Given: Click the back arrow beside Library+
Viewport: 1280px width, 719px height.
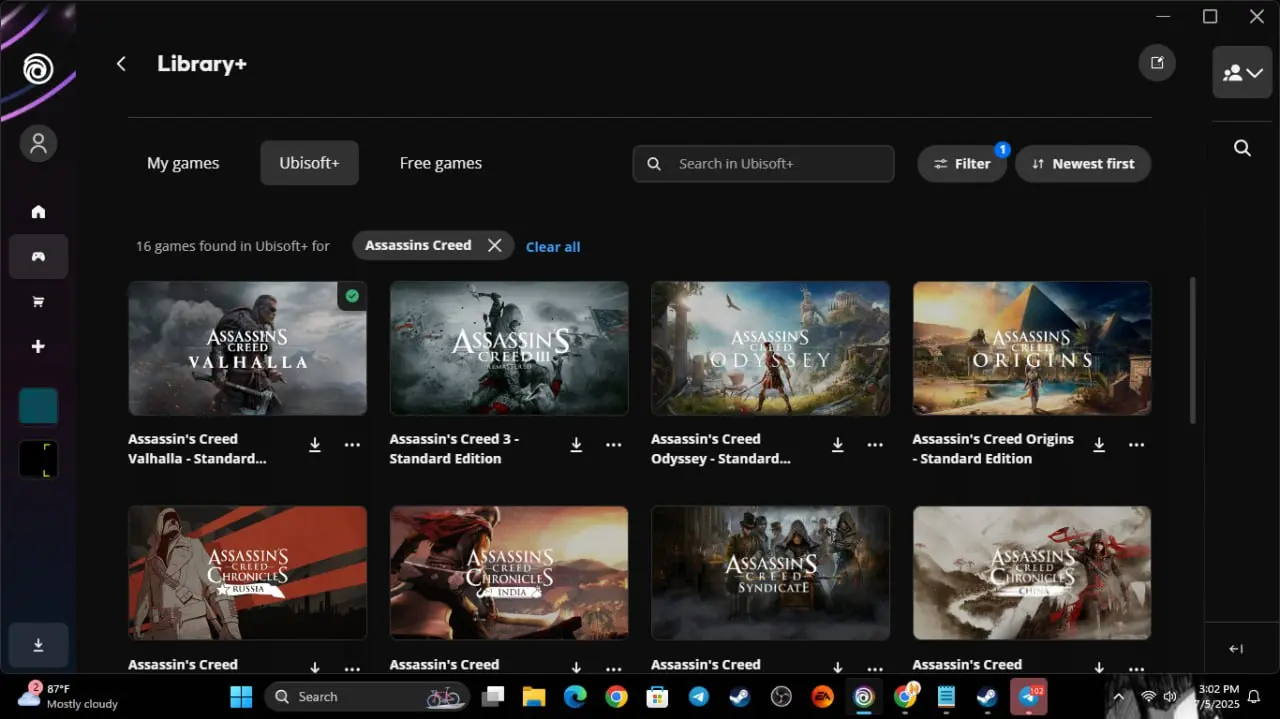Looking at the screenshot, I should [121, 64].
